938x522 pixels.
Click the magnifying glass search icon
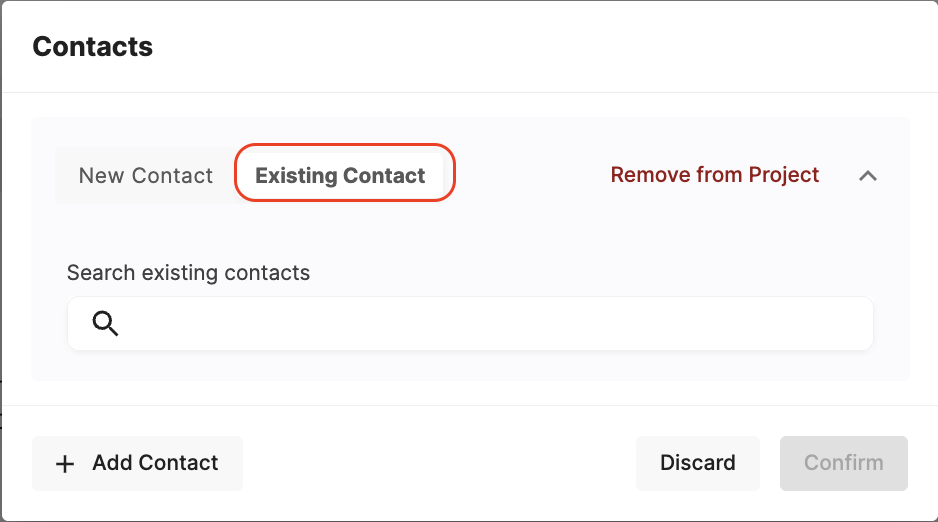(x=106, y=323)
